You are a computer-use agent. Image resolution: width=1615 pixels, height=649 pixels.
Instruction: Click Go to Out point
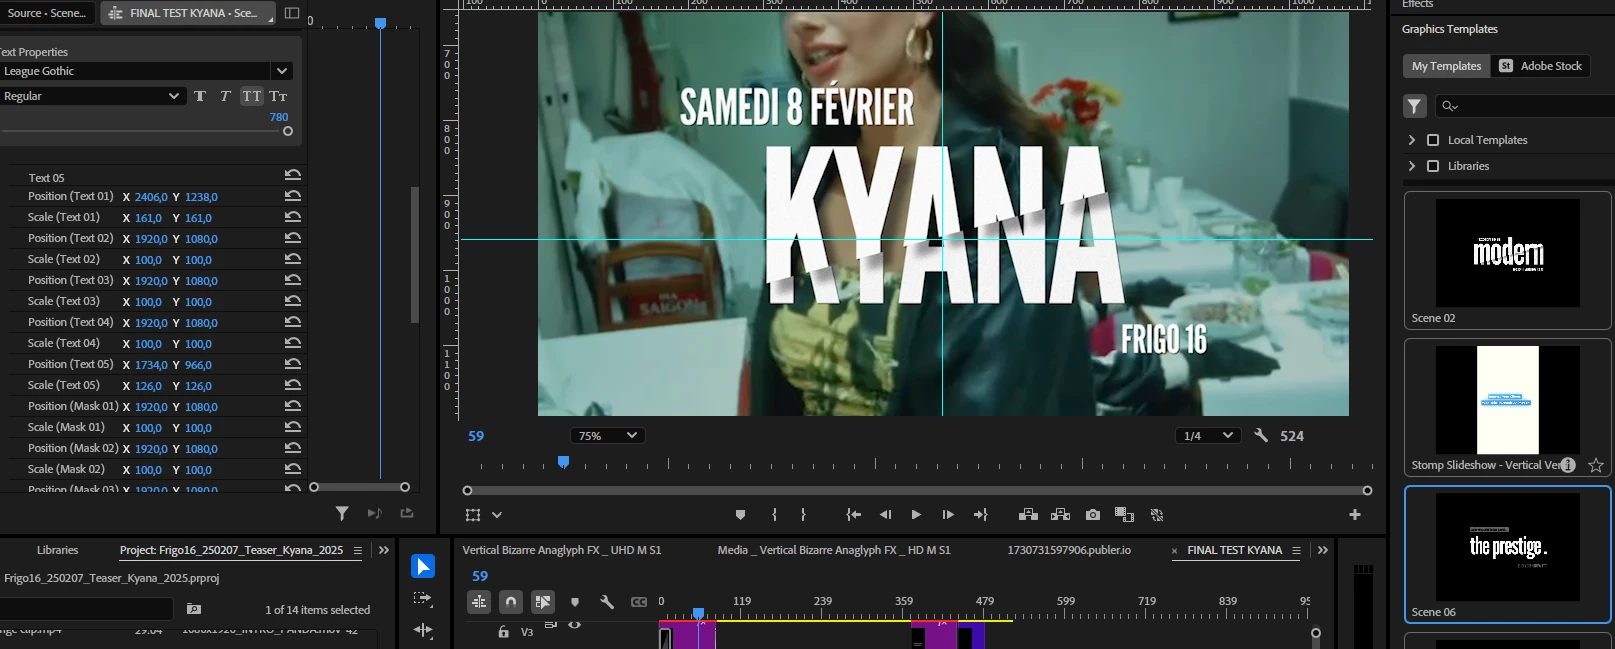click(980, 515)
